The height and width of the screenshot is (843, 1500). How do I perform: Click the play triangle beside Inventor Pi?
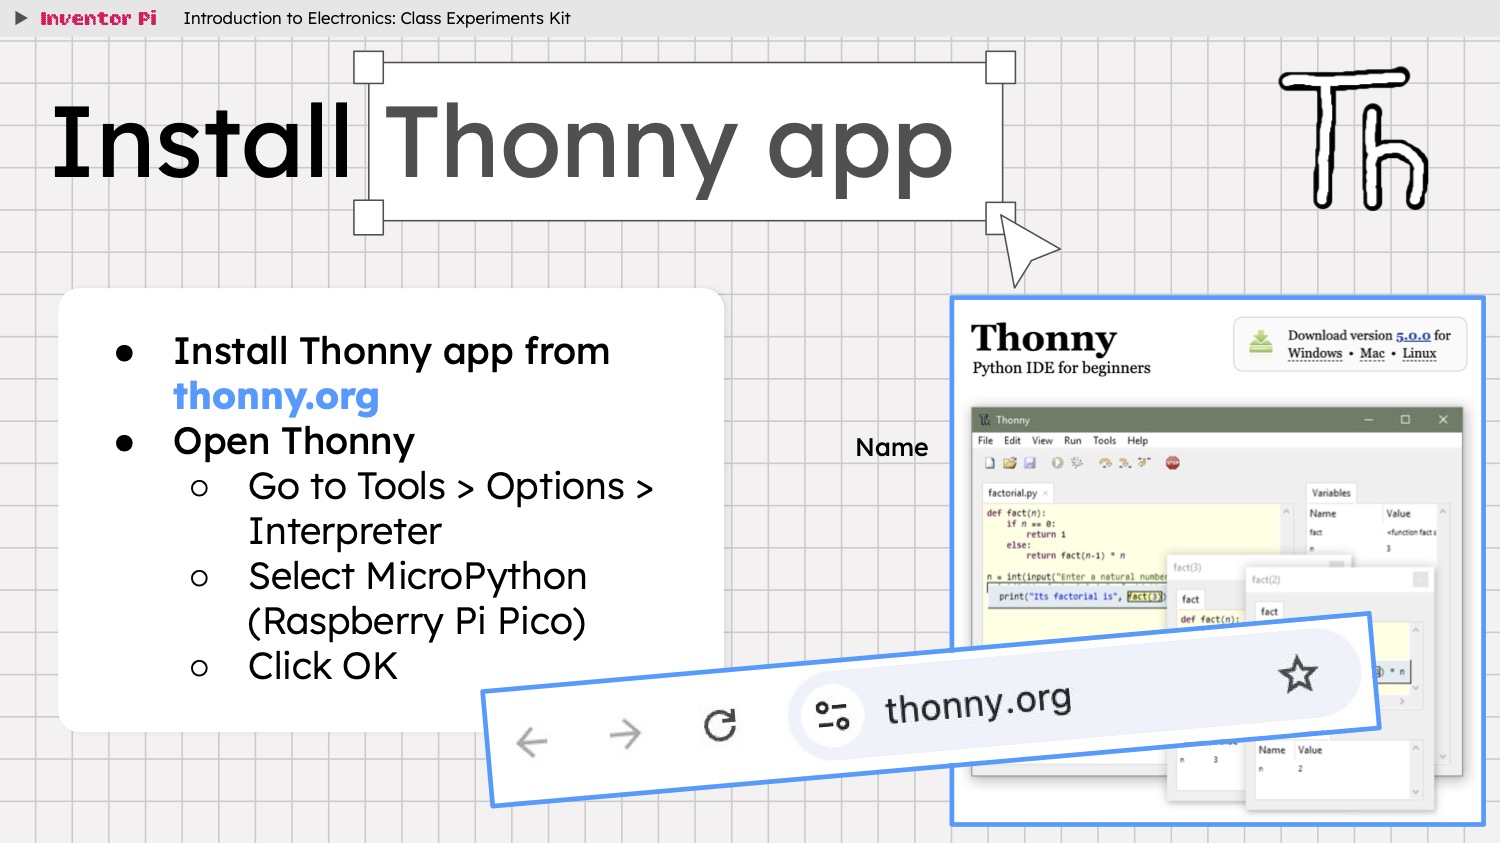(20, 18)
